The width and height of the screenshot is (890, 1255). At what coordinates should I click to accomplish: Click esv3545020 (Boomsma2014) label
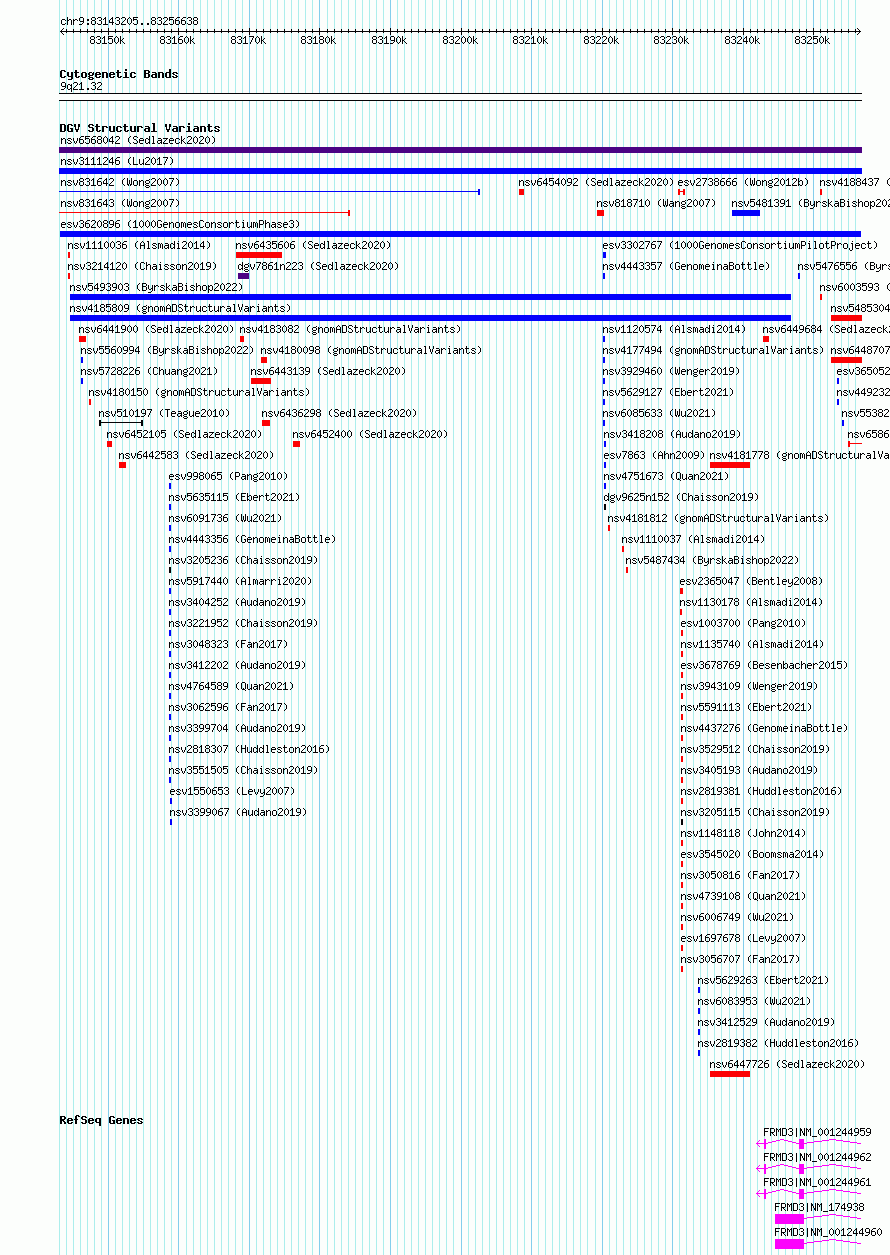[752, 854]
